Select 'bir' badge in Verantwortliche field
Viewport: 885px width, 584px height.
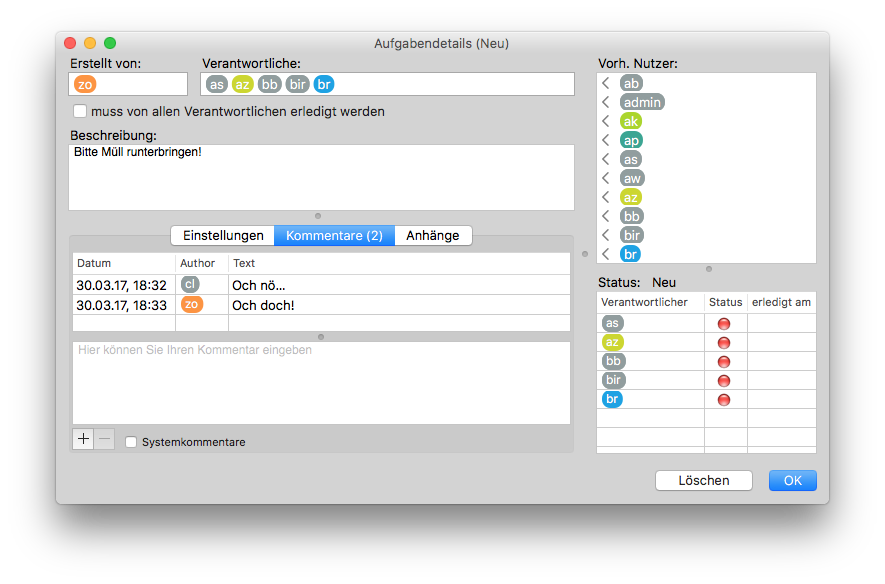[297, 85]
